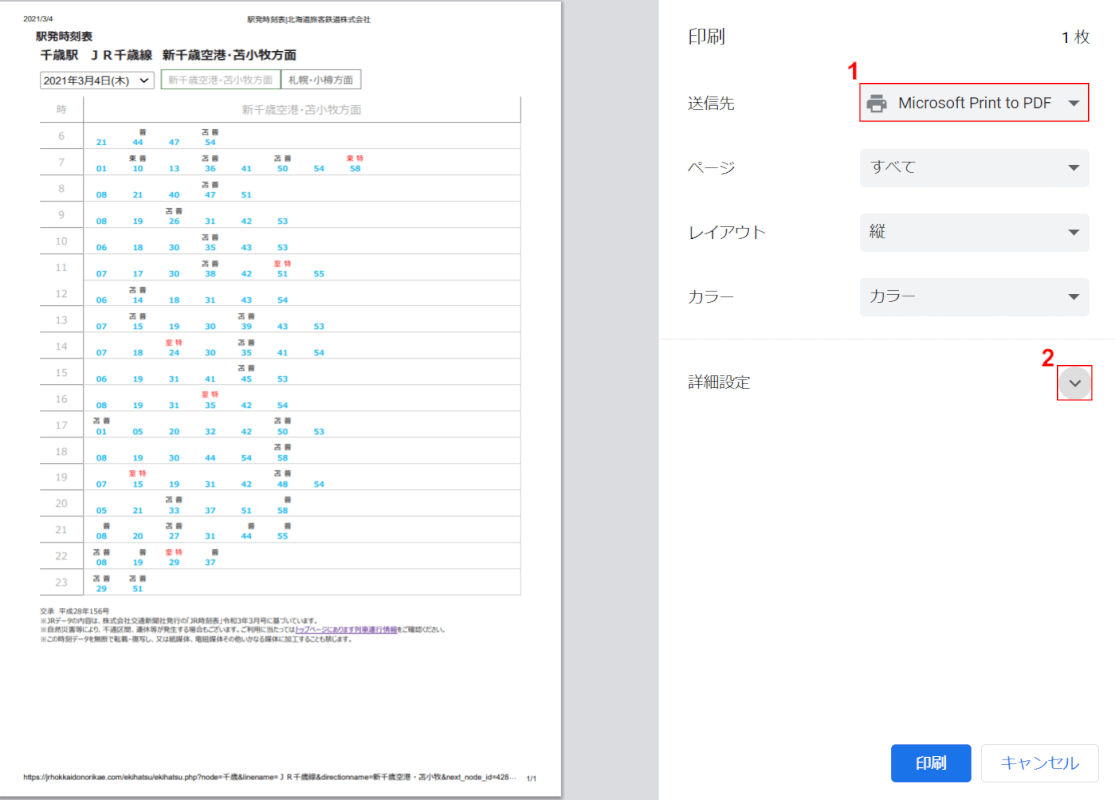Image resolution: width=1115 pixels, height=800 pixels.
Task: Click the page URL in the preview footer
Action: (268, 777)
